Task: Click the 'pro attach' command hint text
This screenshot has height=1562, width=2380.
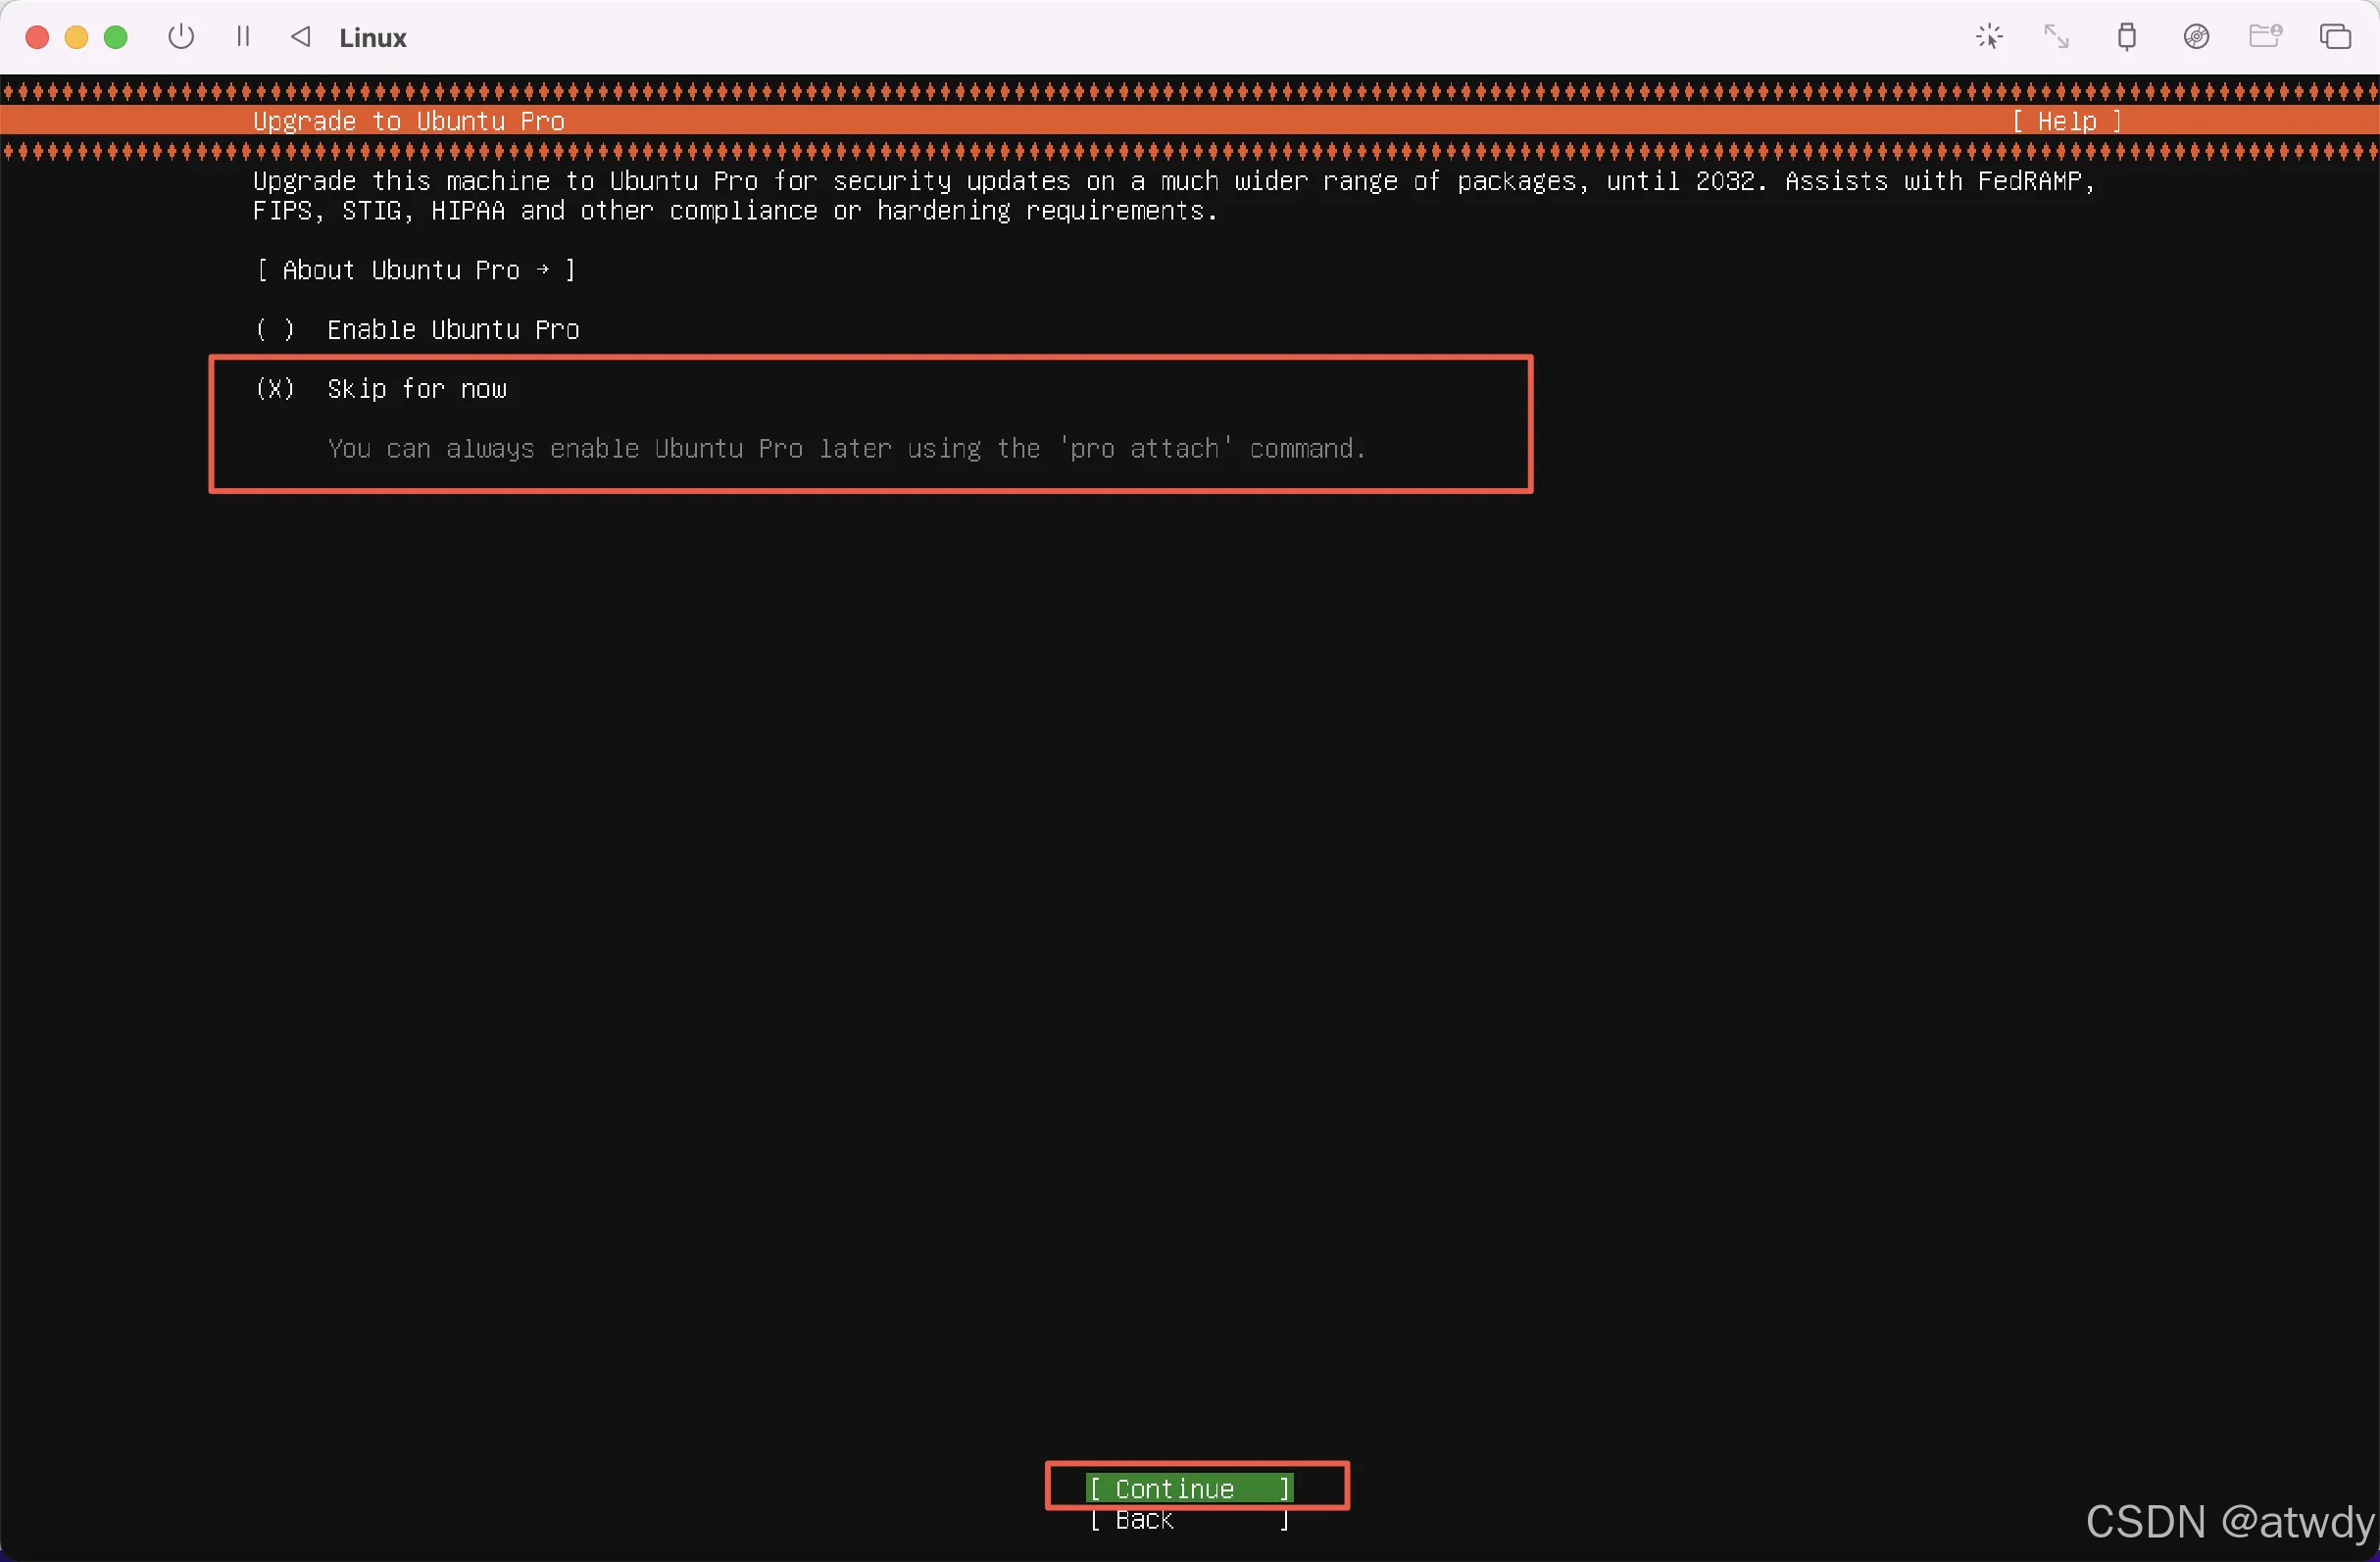Action: tap(846, 448)
